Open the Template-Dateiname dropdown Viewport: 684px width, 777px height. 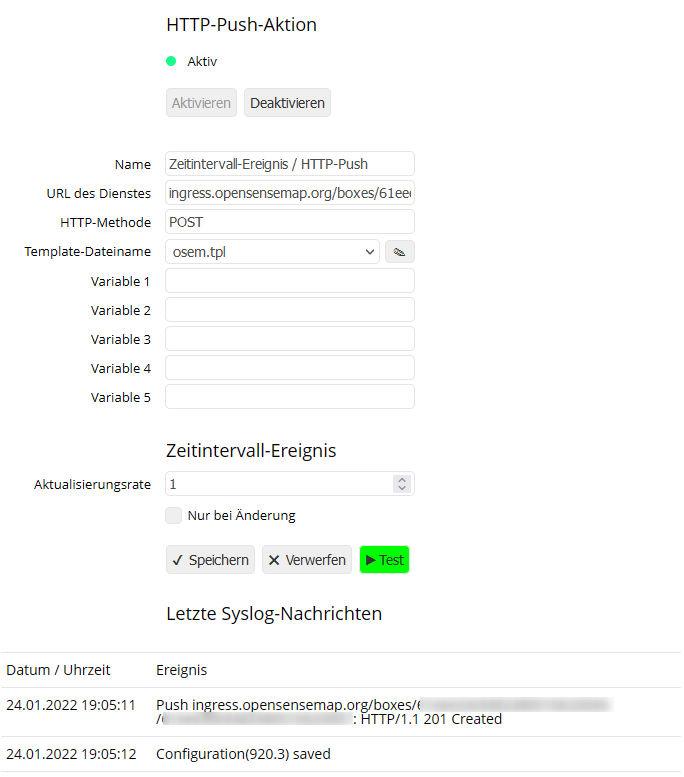[272, 252]
